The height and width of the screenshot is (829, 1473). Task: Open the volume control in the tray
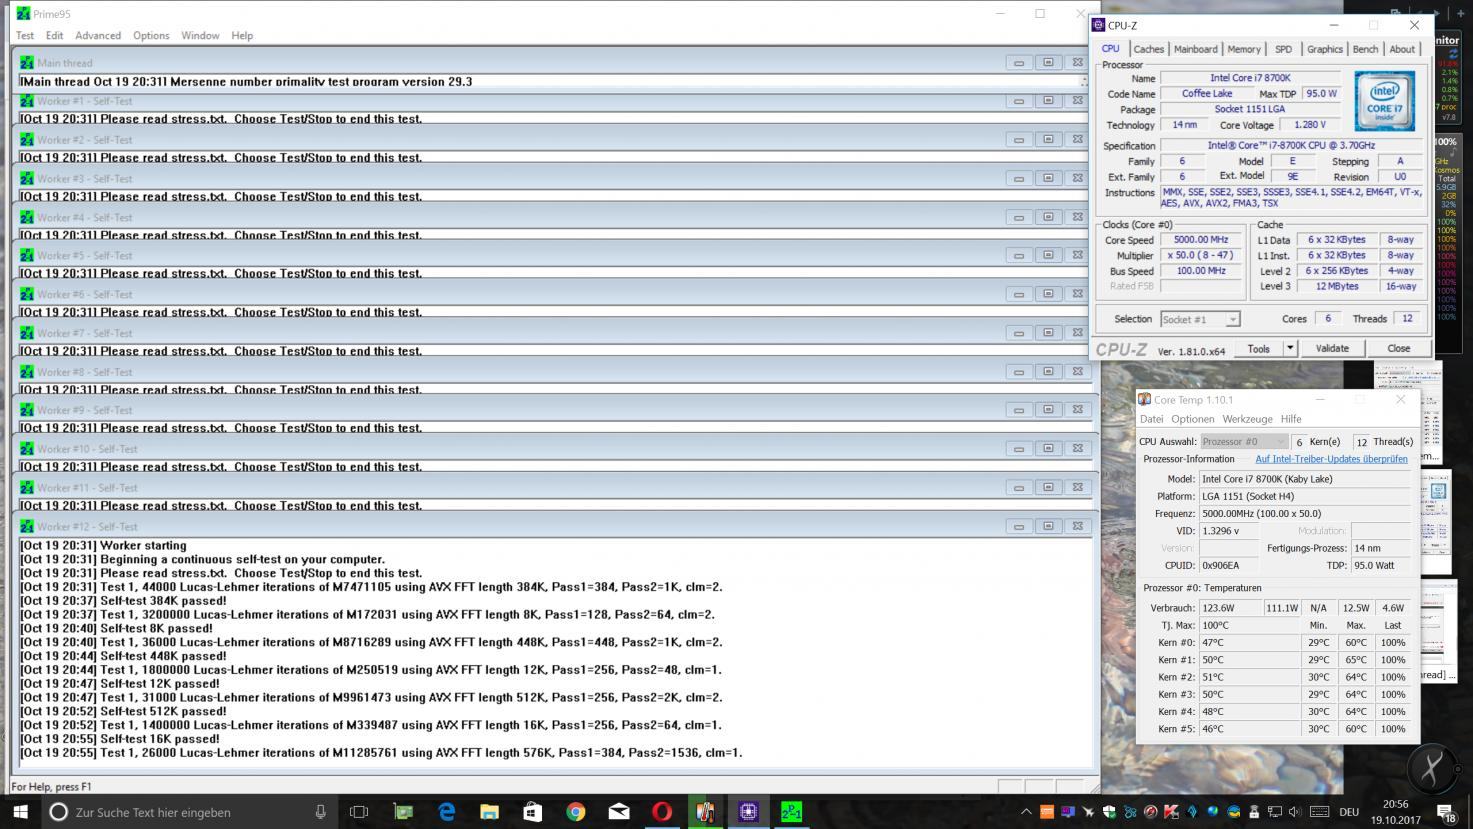(x=1296, y=812)
